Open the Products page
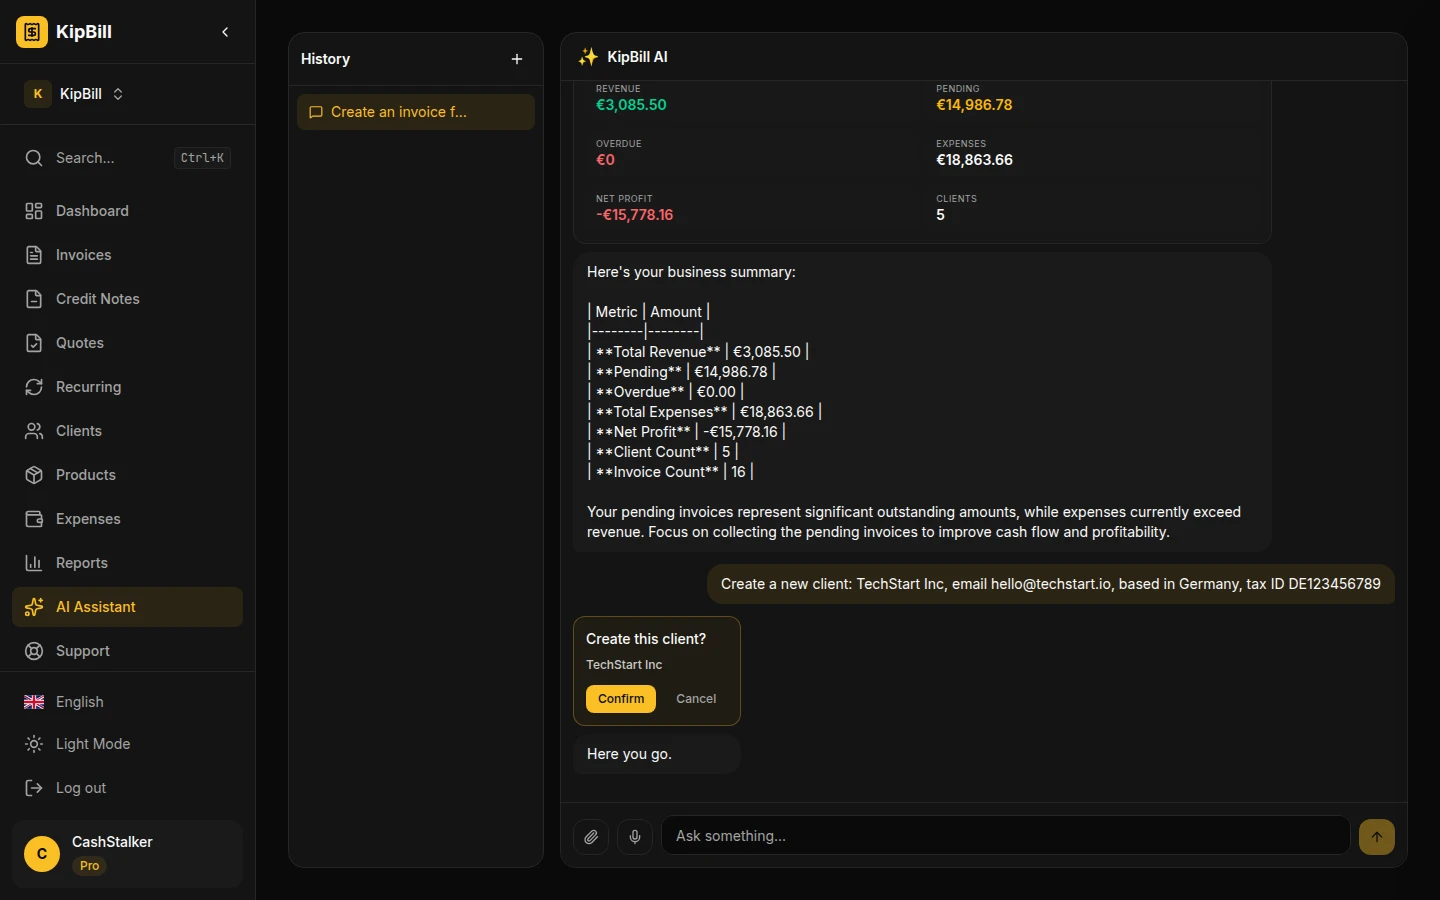Screen dimensions: 1440x900 pos(85,475)
